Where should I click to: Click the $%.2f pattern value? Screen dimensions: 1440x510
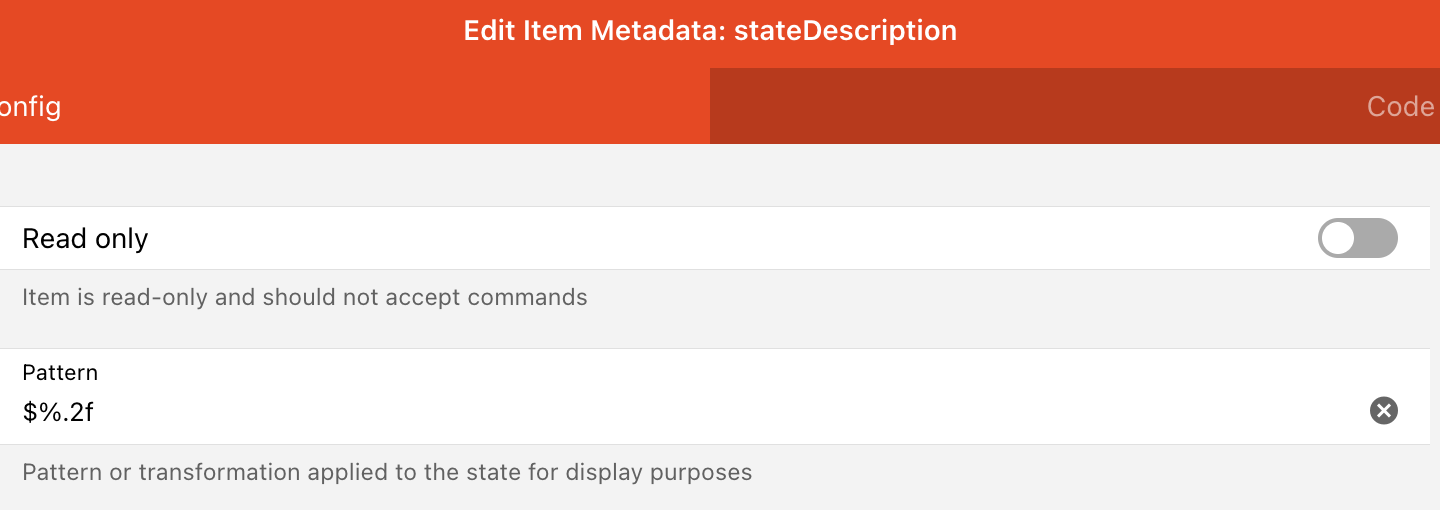click(x=58, y=411)
